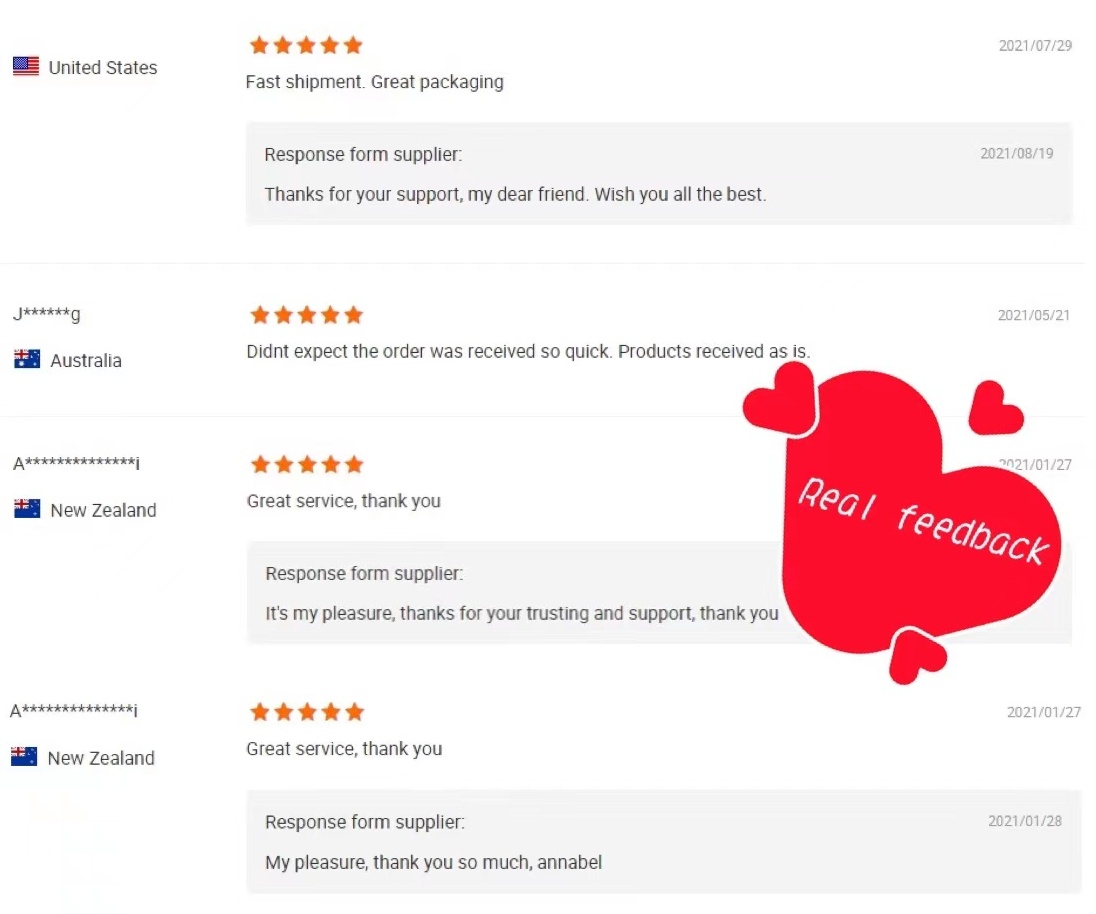Click the 'It's my pleasure, thanks for your trusting' reply
The image size is (1096, 914).
point(521,613)
